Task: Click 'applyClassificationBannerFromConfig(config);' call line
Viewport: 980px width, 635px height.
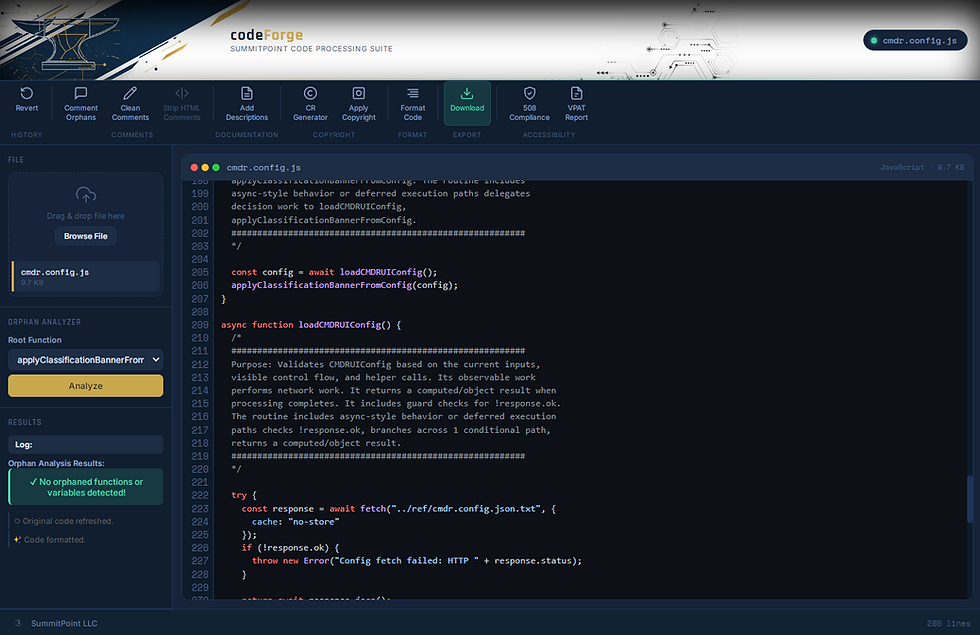Action: (x=344, y=285)
